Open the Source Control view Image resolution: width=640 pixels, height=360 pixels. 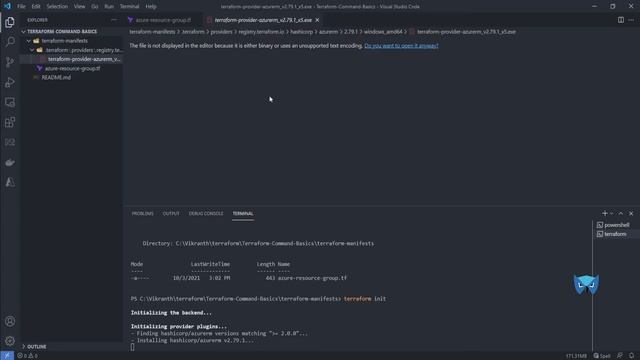10,62
